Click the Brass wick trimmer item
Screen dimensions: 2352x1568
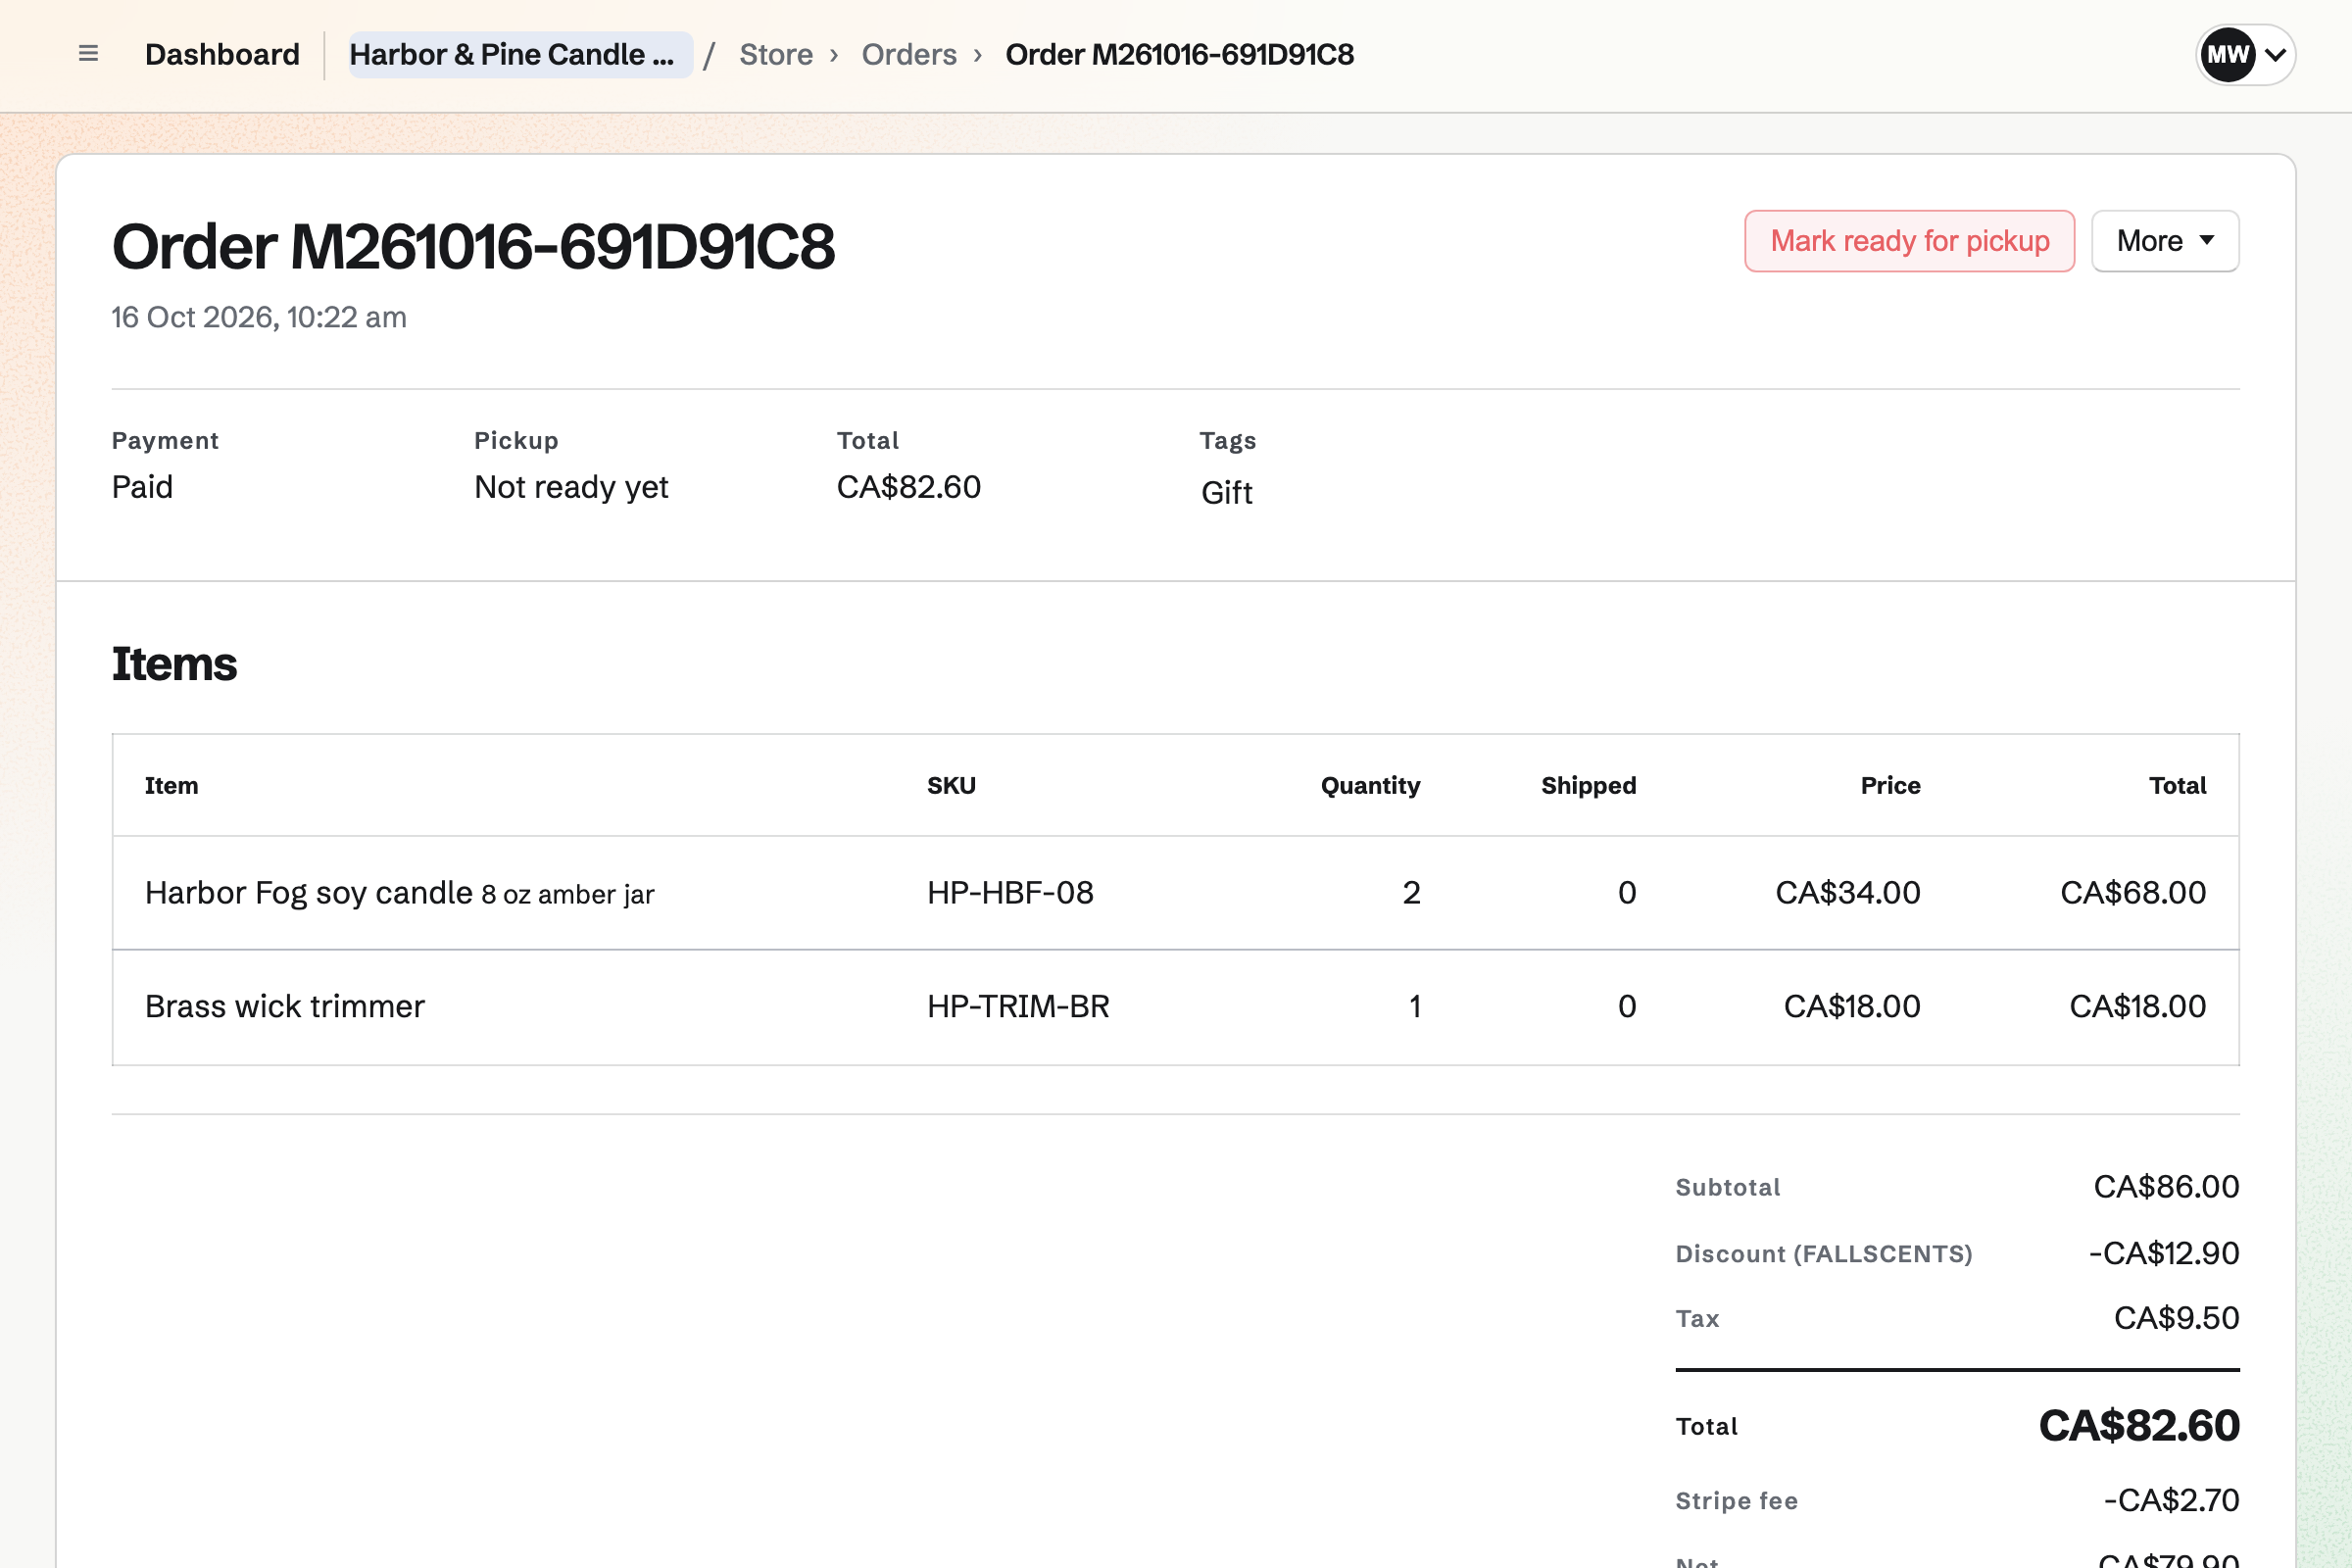[x=285, y=1006]
